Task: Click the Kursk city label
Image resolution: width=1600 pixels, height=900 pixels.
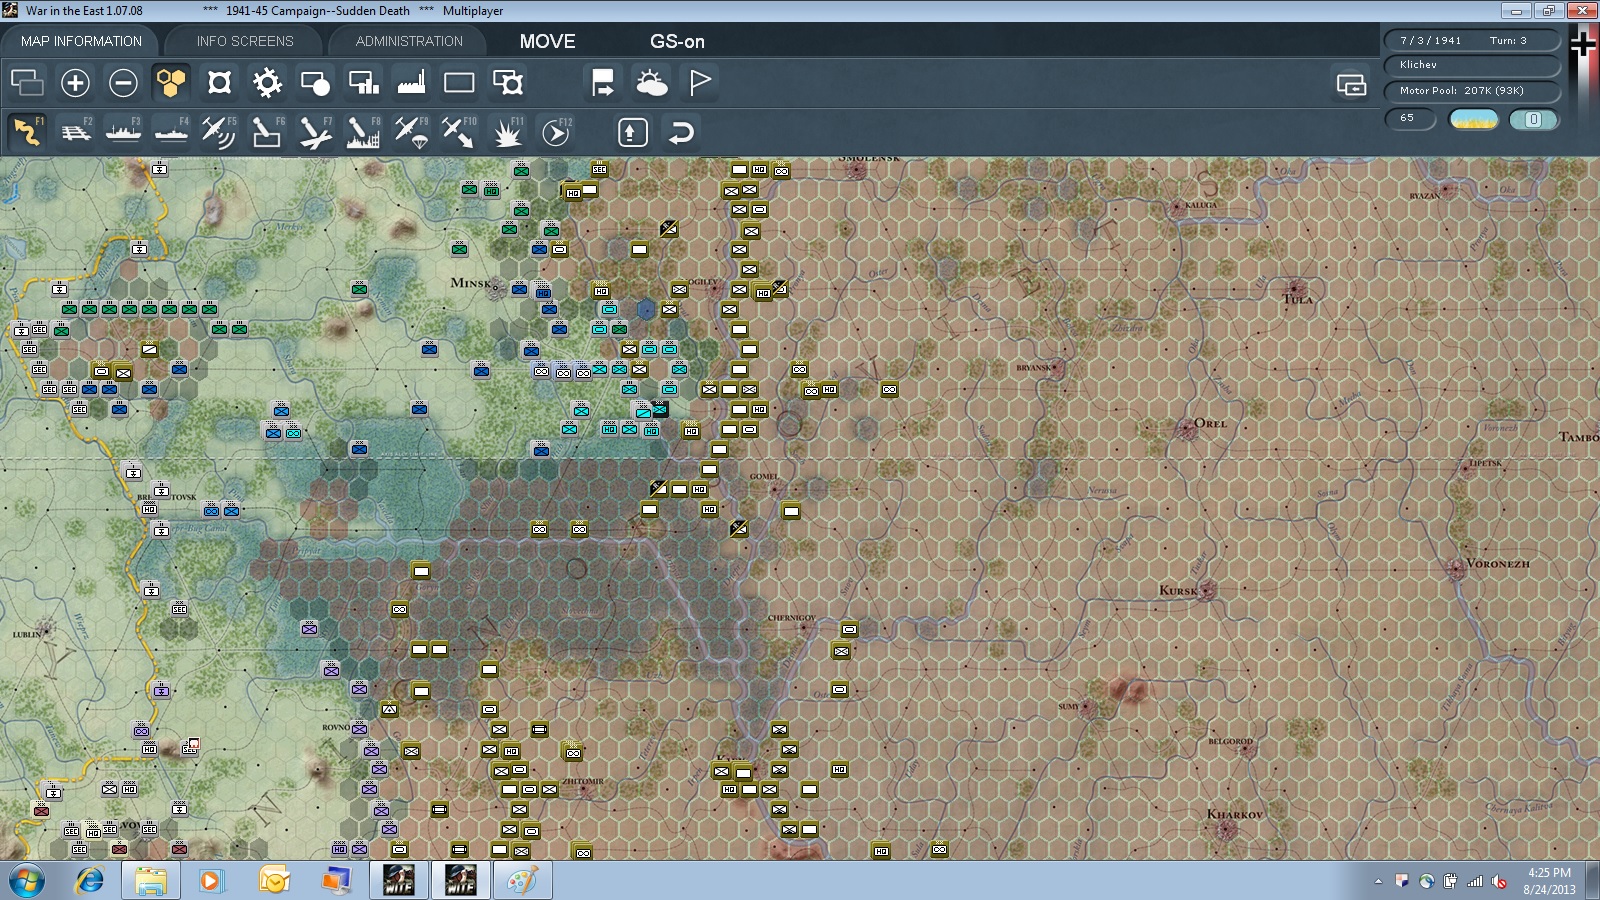Action: point(1177,591)
